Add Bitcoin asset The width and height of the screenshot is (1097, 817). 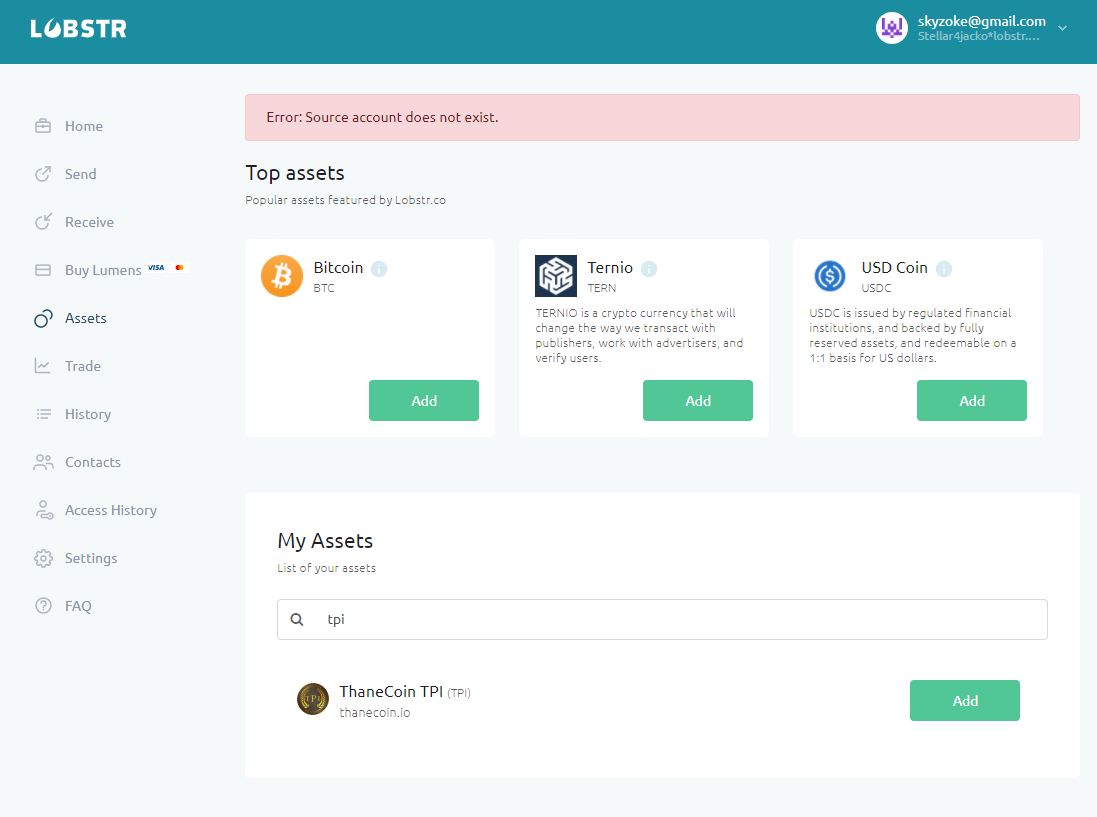[x=424, y=401]
